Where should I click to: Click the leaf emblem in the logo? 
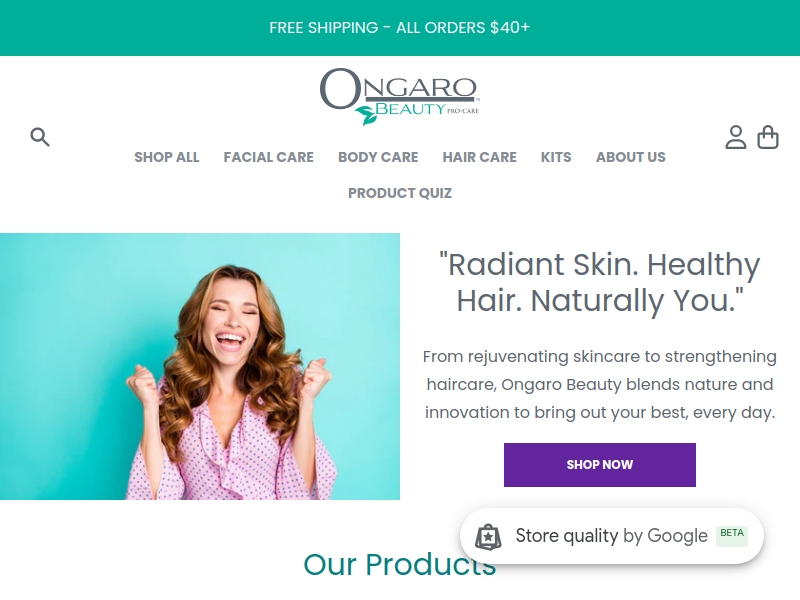click(366, 115)
